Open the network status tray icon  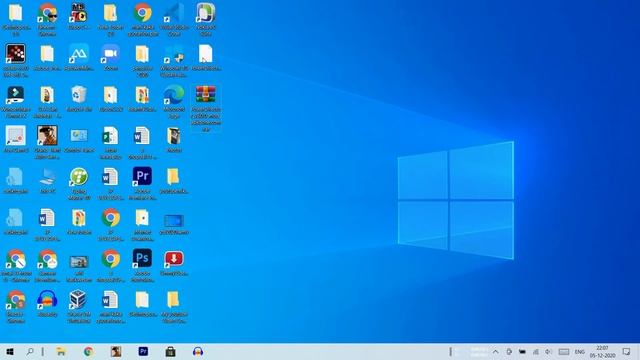tap(536, 351)
